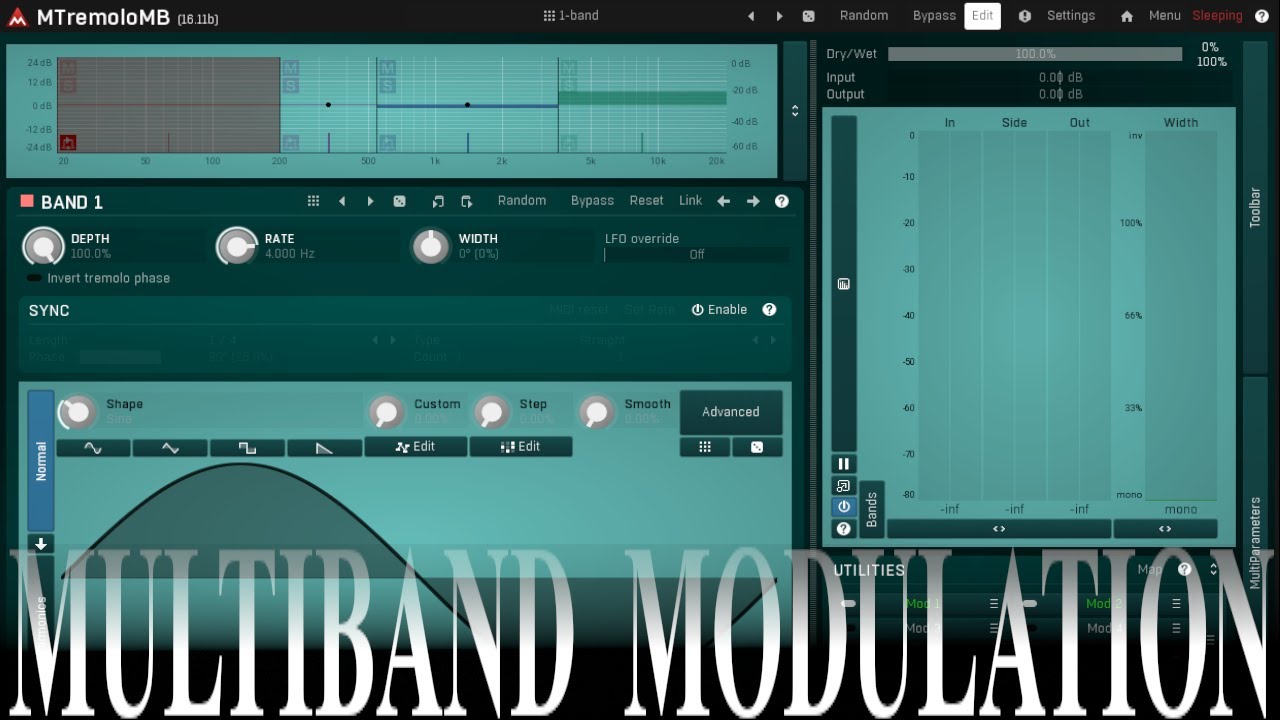Toggle the Edit mode button
This screenshot has height=720, width=1280.
point(982,16)
